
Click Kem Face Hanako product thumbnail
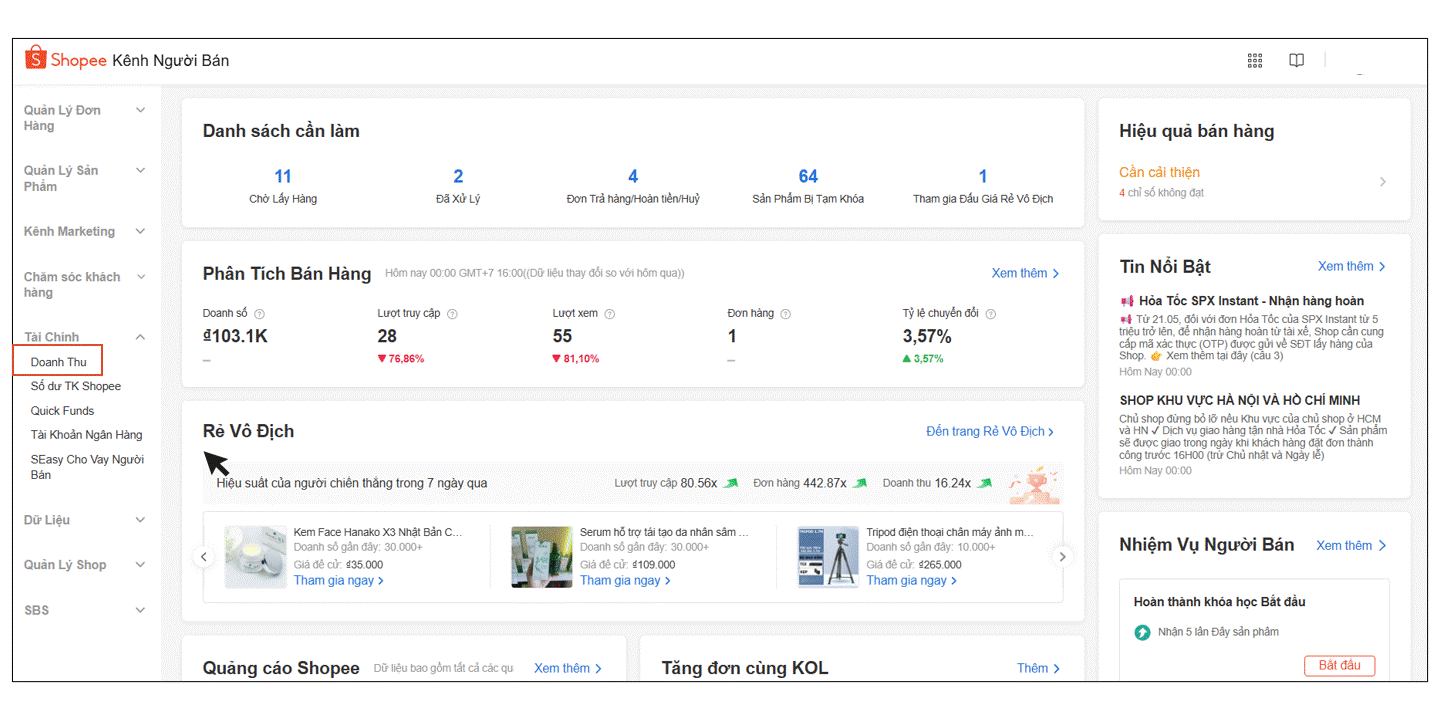pyautogui.click(x=255, y=557)
